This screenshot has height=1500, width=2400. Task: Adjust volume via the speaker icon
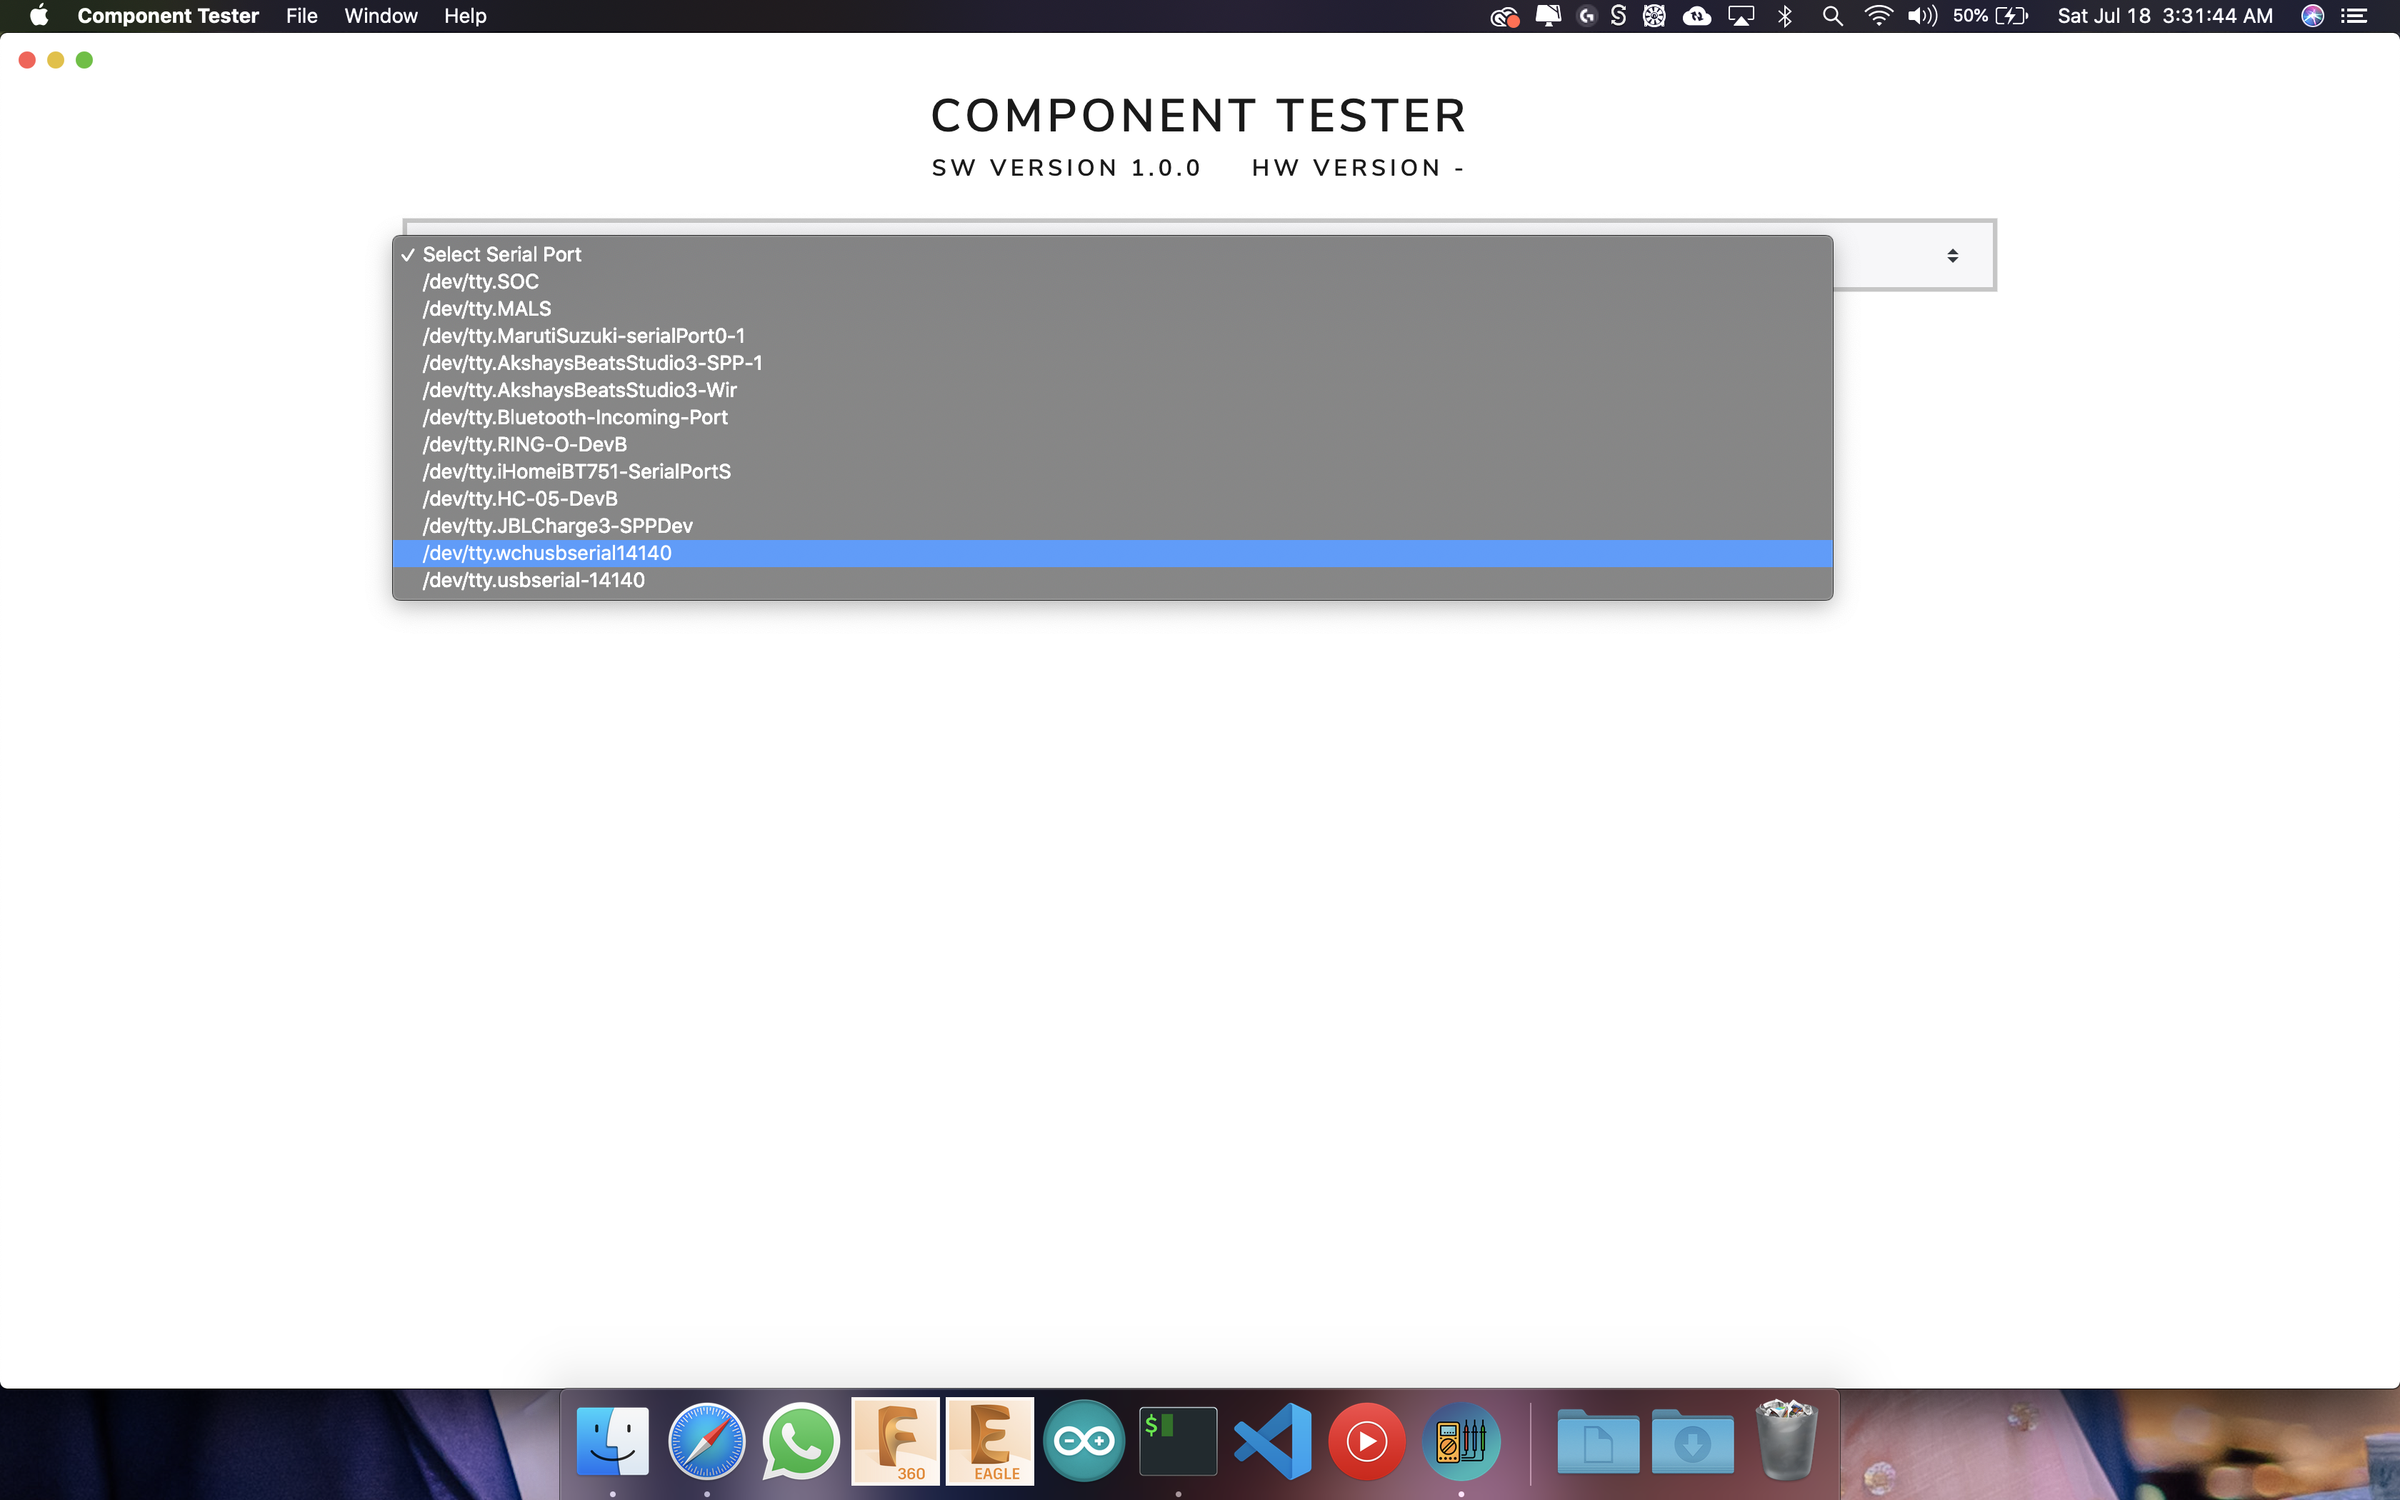(x=1921, y=15)
